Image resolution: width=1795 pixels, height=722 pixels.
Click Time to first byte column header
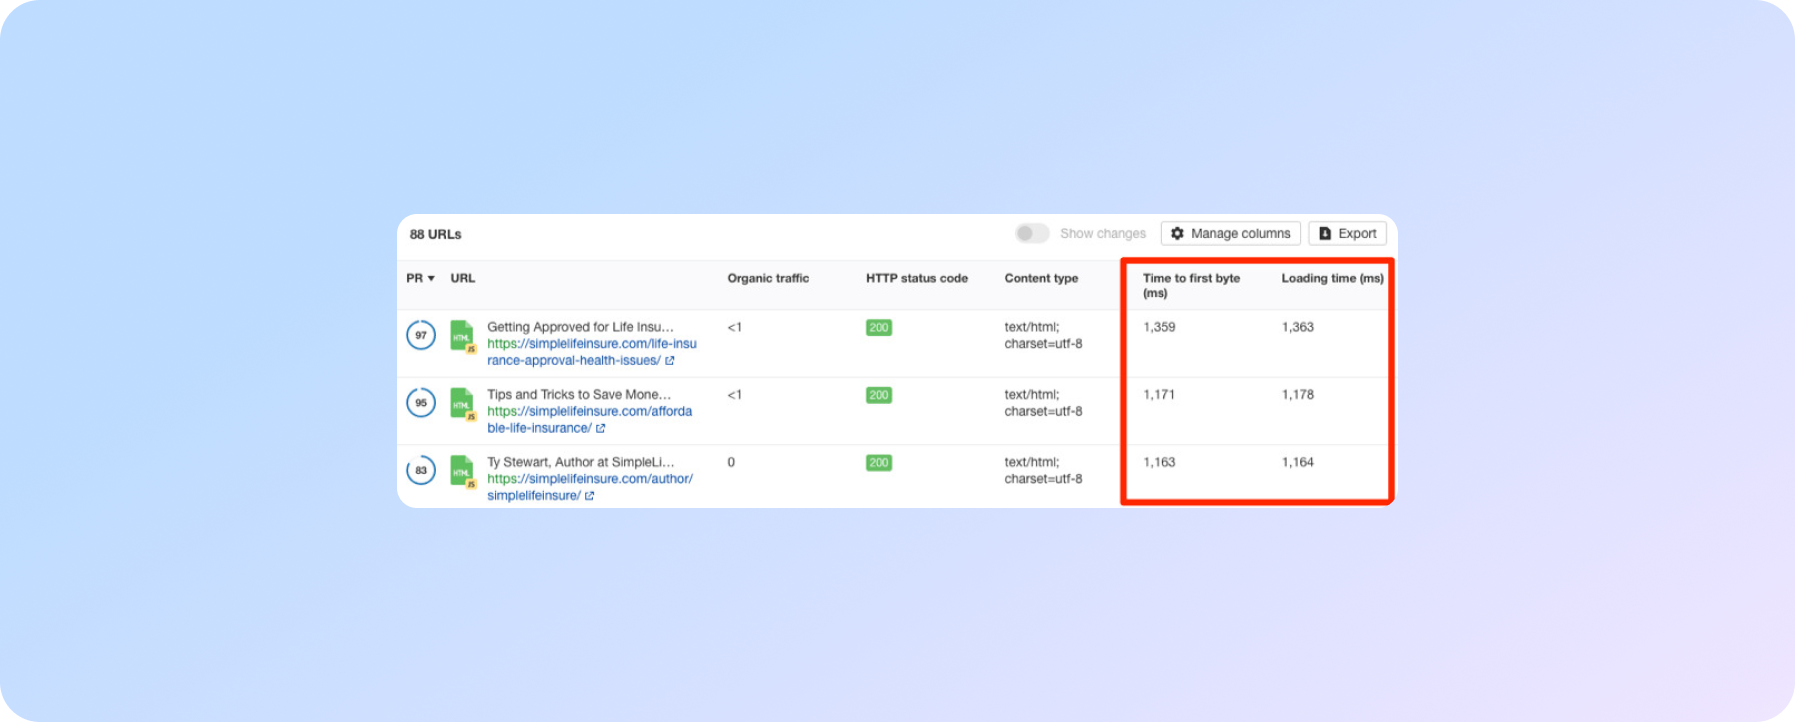1191,285
